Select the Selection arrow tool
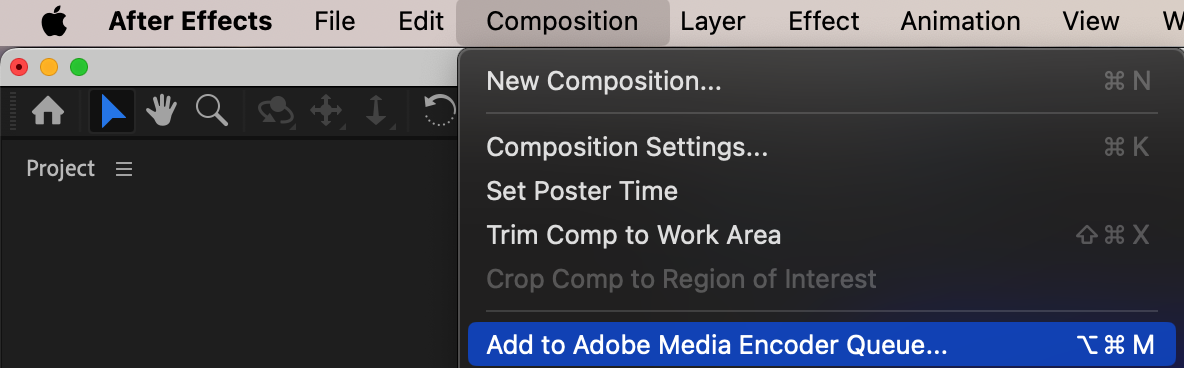The image size is (1184, 368). click(113, 112)
